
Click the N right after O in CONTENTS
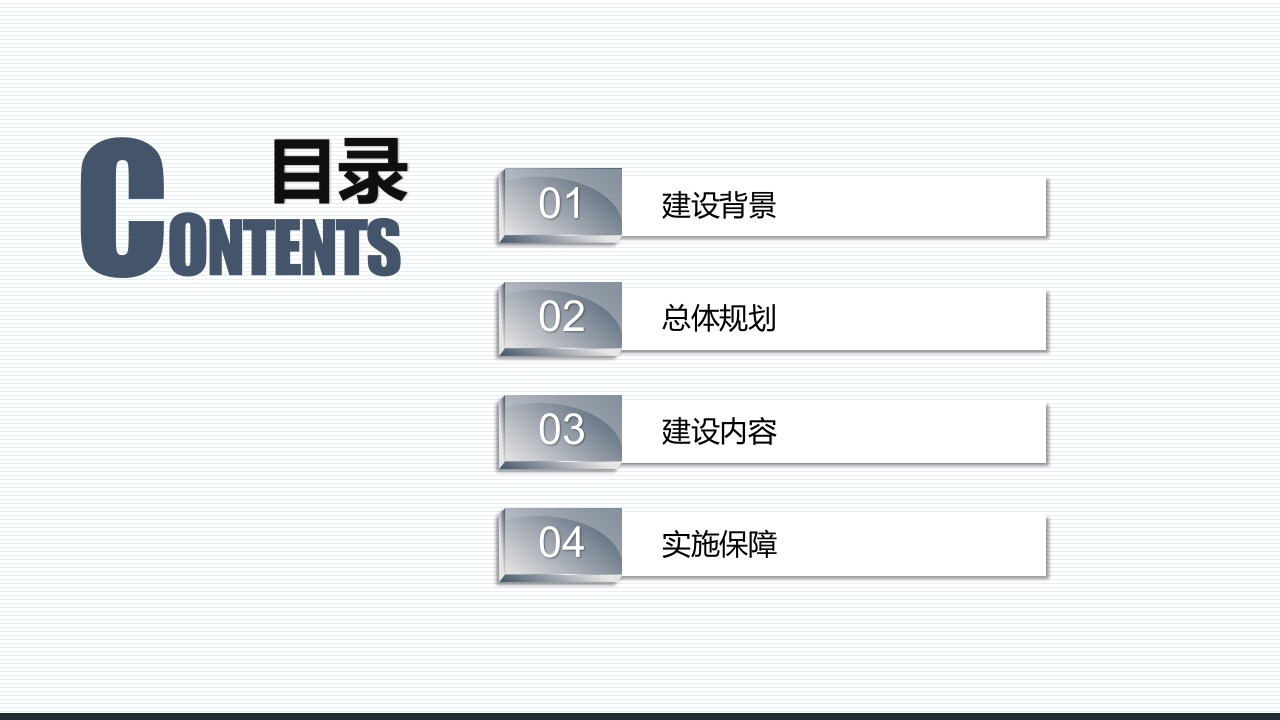pos(224,246)
